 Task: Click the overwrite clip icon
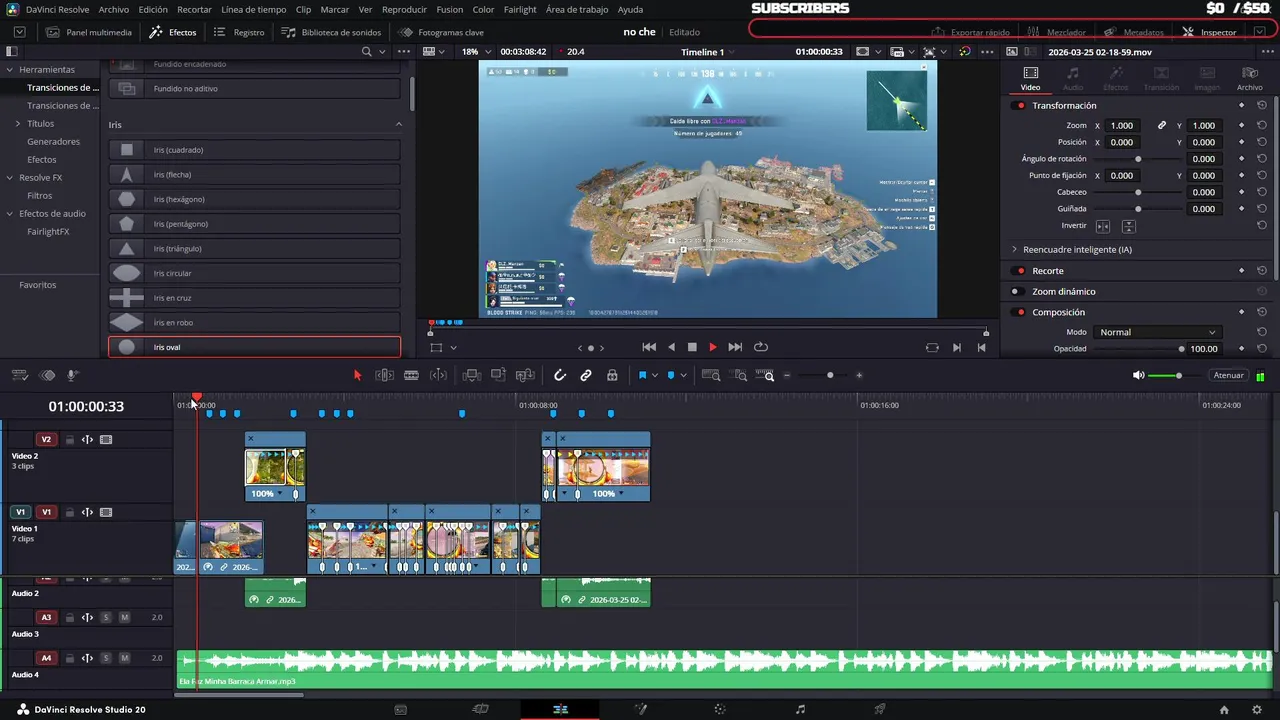(x=498, y=375)
